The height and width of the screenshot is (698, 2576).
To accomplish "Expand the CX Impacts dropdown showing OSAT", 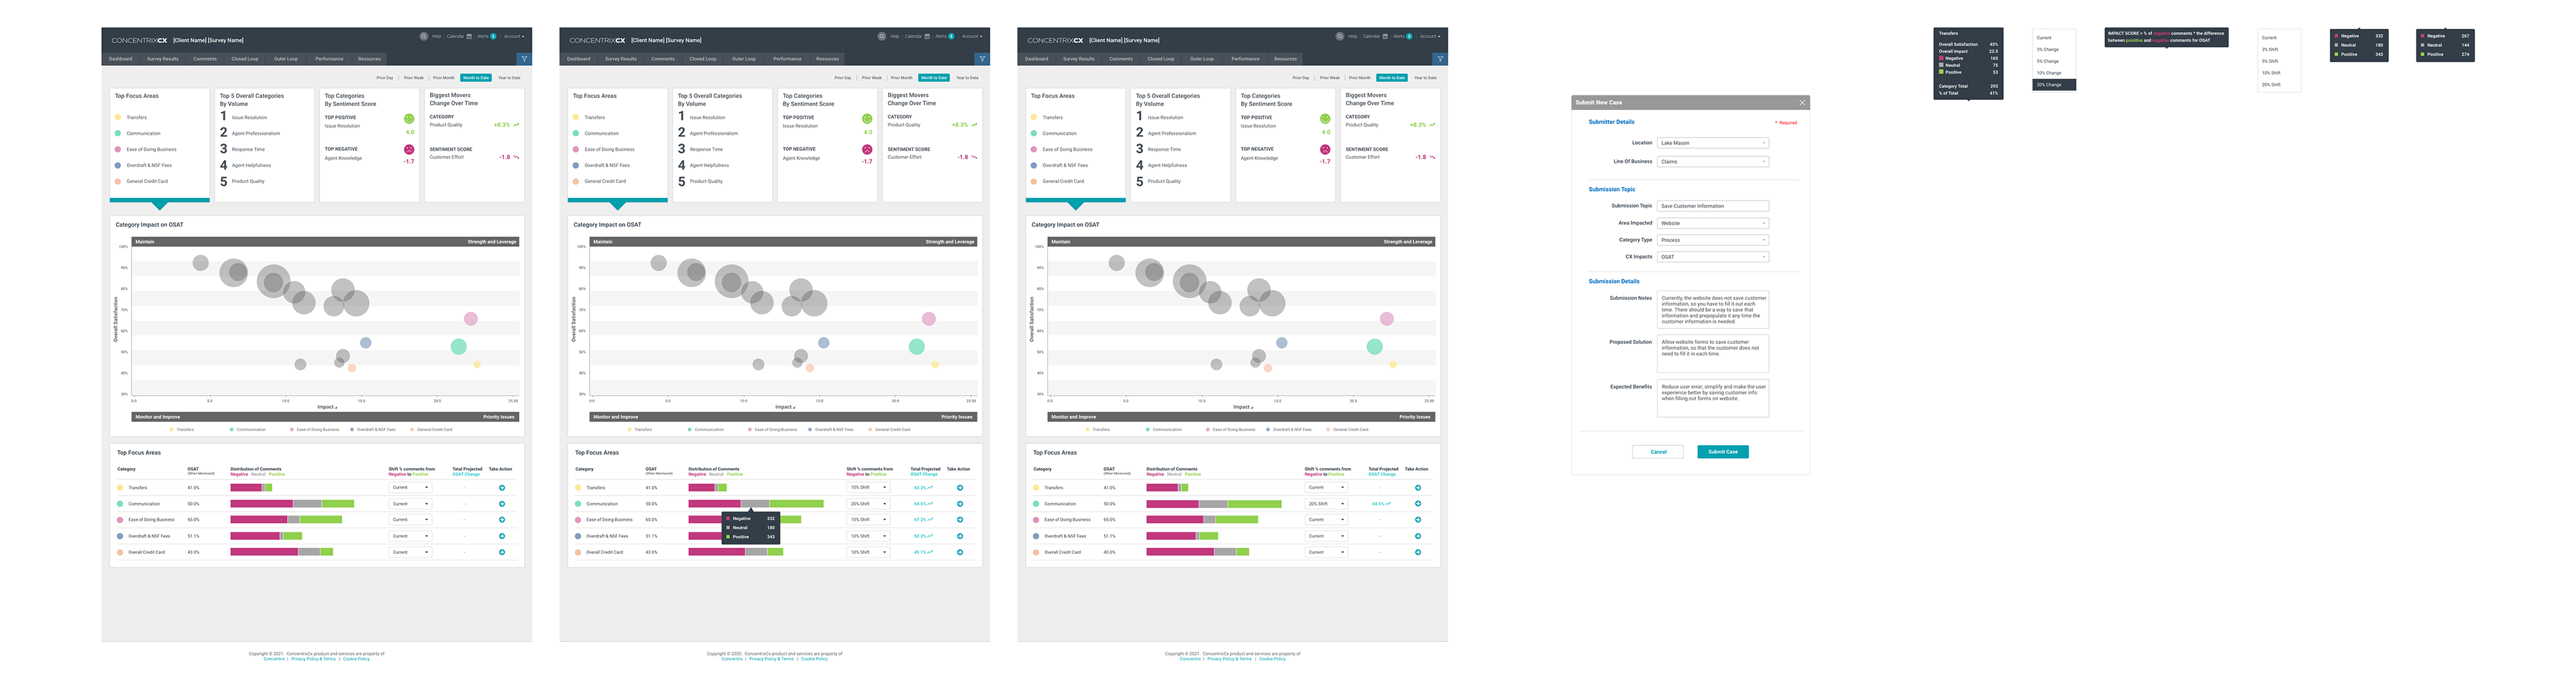I will 1713,257.
